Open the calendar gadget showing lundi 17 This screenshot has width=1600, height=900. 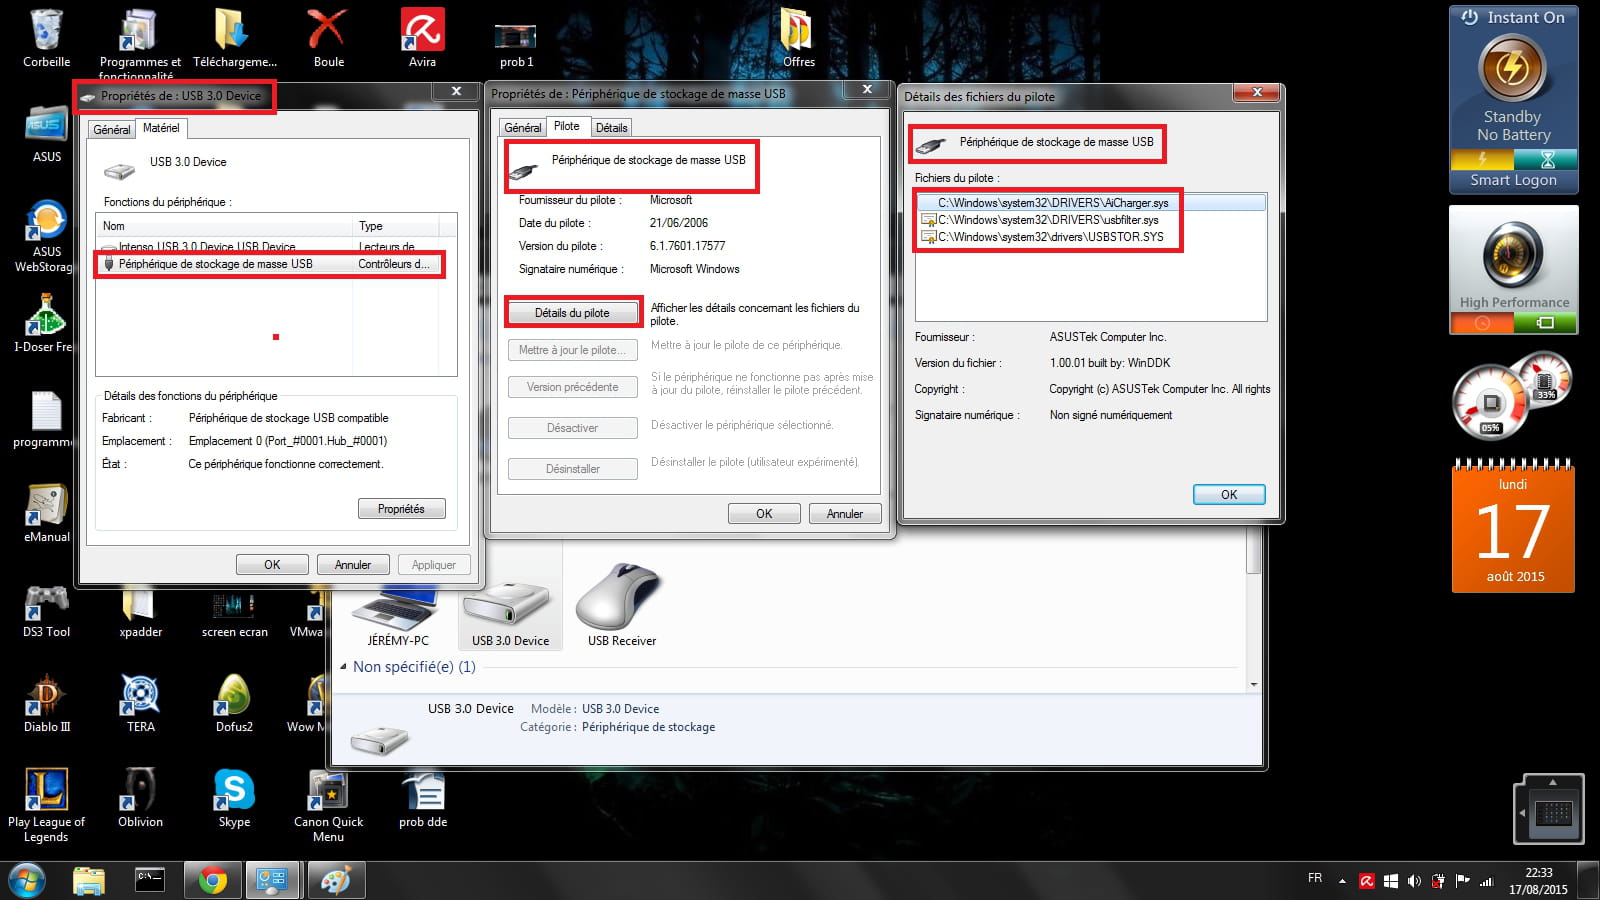[x=1513, y=526]
